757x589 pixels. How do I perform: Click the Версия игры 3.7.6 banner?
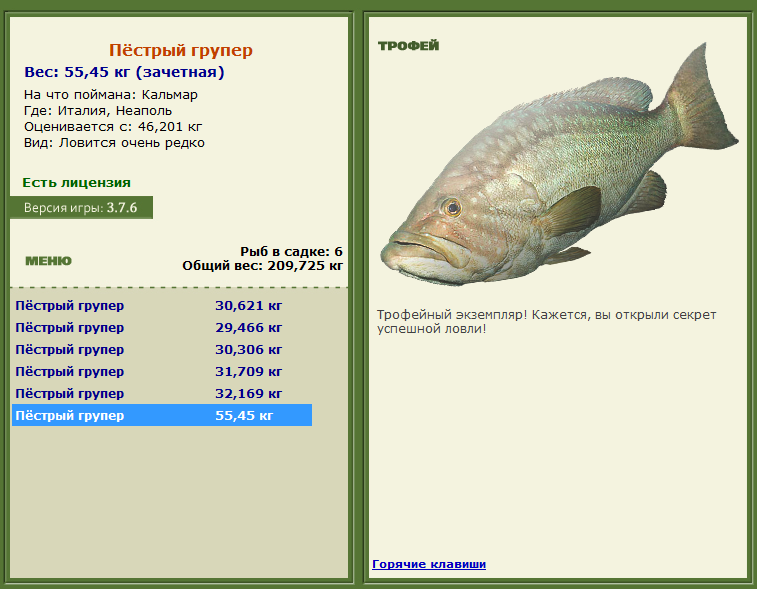tap(81, 208)
